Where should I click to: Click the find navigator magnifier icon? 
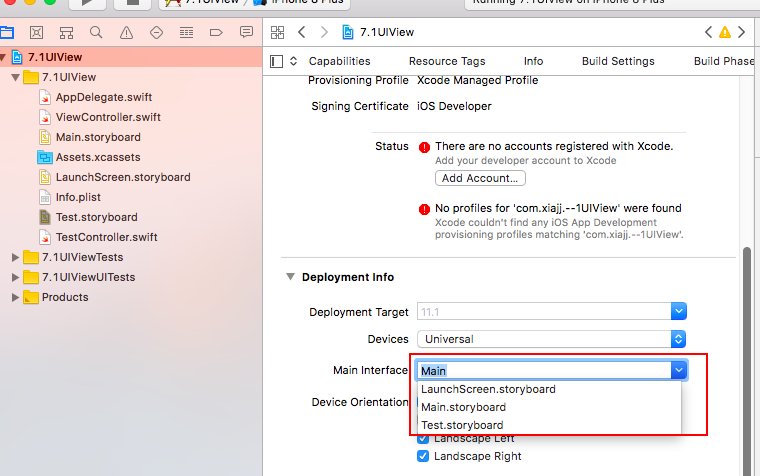click(96, 33)
